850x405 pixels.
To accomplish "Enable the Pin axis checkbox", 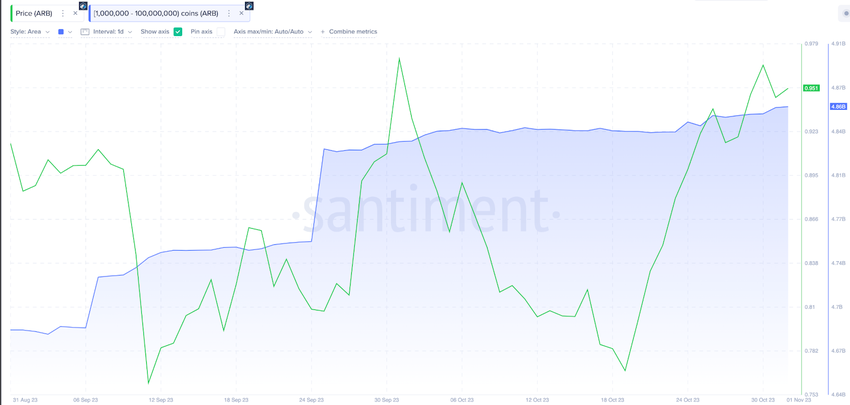I will click(x=221, y=32).
